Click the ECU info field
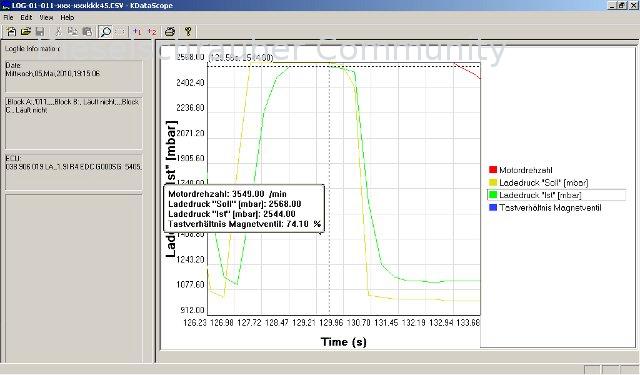The image size is (640, 375). coord(74,172)
